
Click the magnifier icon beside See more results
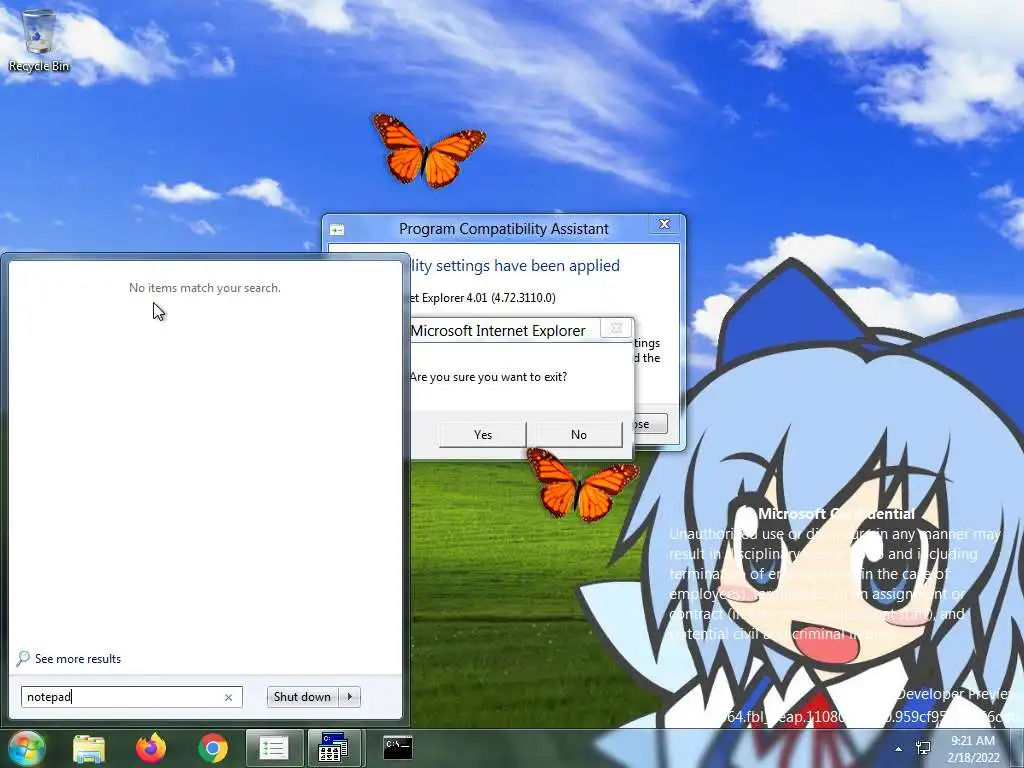[23, 658]
